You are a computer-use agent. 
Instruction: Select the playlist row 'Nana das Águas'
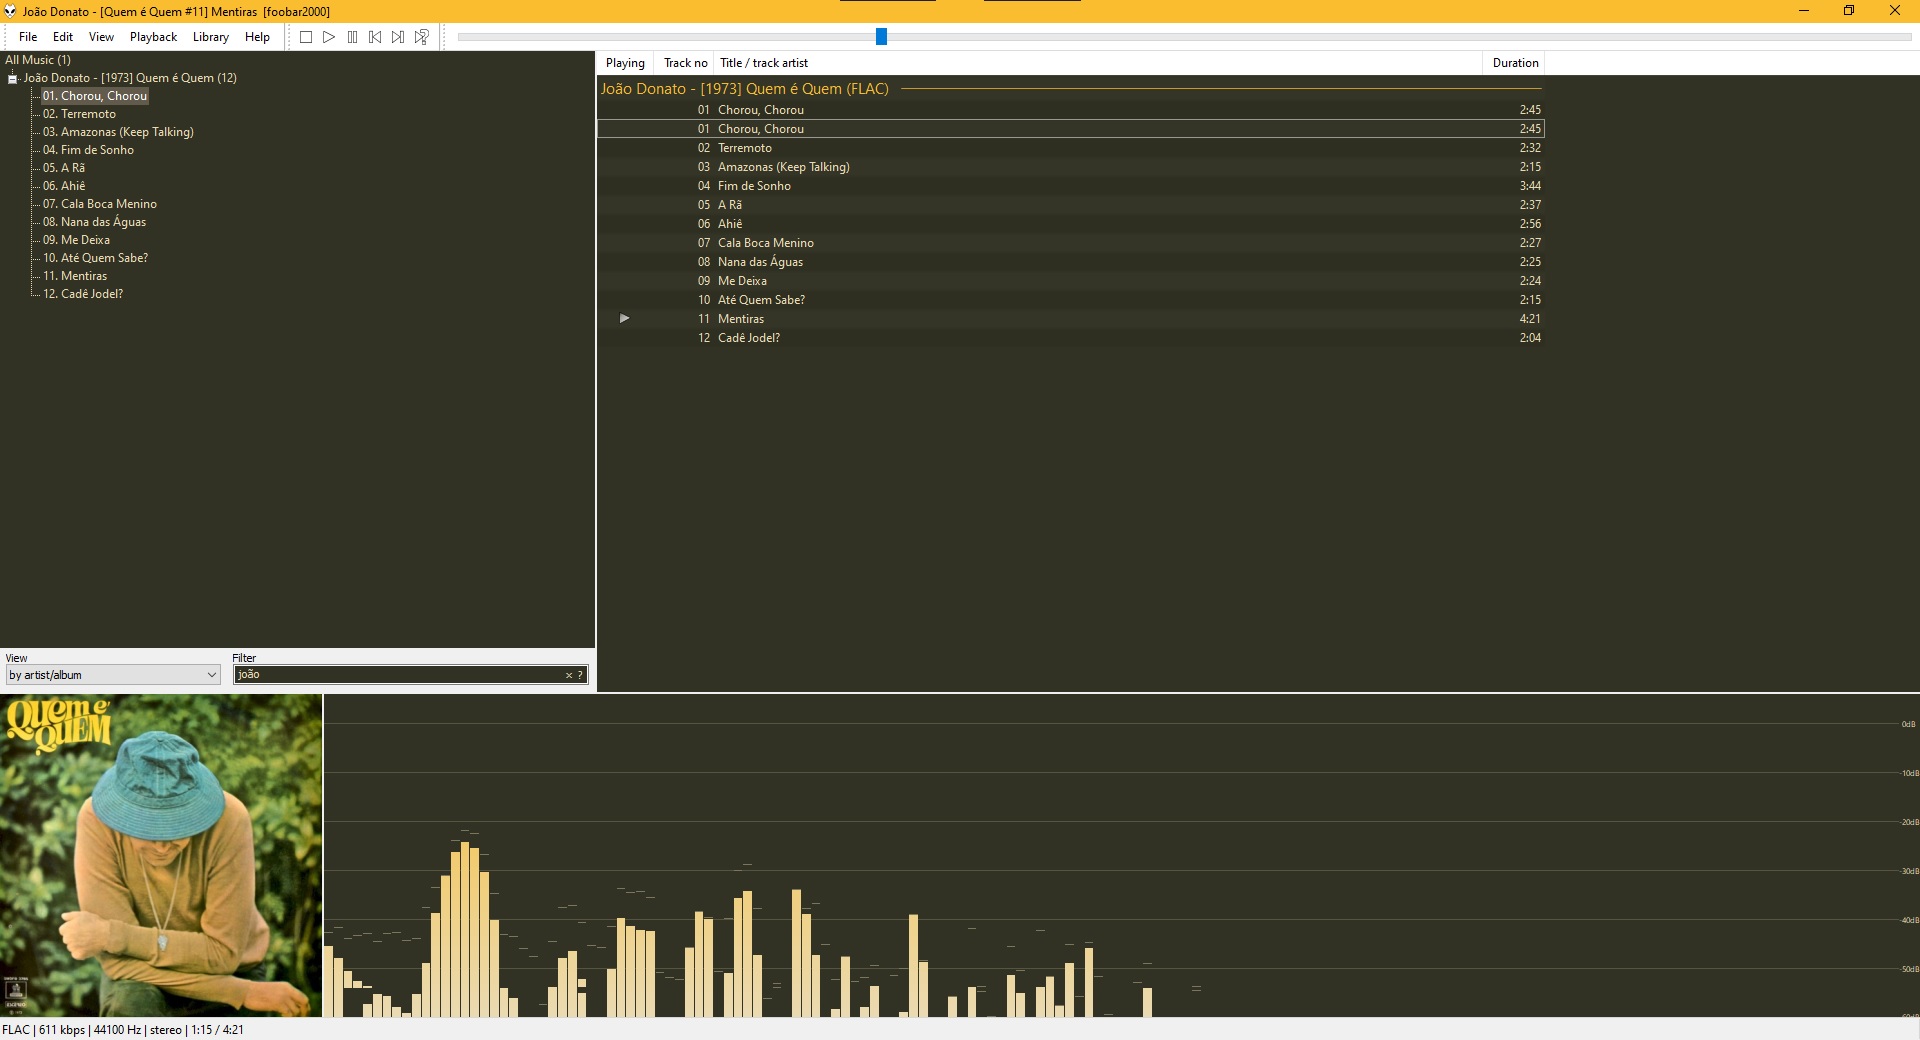pyautogui.click(x=1071, y=262)
